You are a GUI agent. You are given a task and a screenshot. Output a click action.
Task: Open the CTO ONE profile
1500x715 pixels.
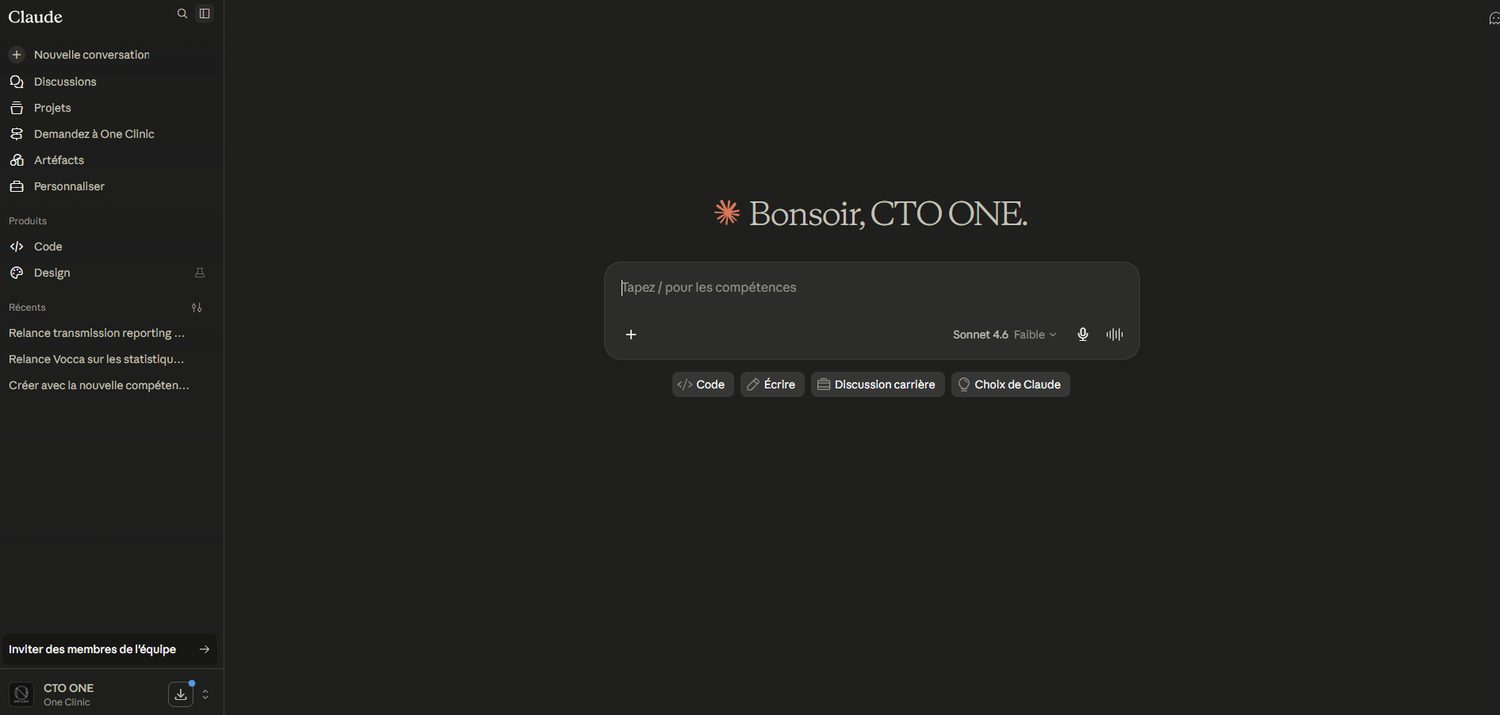click(68, 694)
